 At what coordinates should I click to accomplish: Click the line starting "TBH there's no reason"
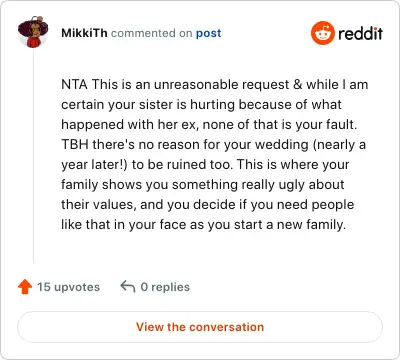[214, 145]
